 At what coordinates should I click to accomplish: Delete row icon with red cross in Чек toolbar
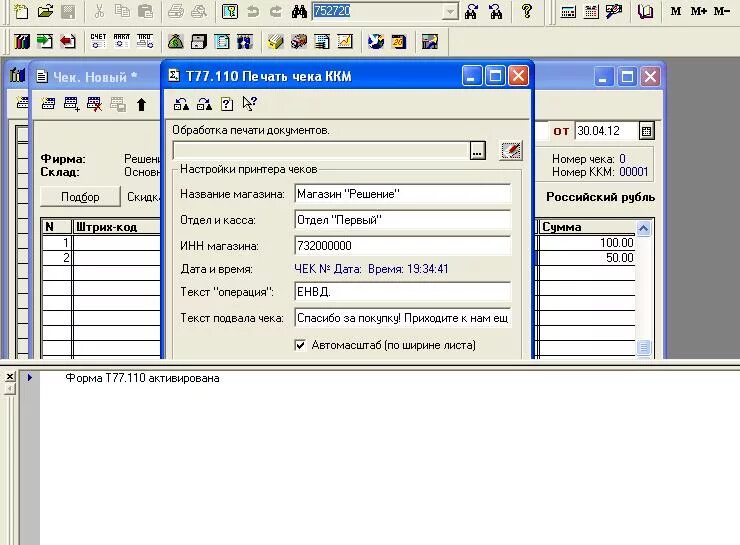click(94, 104)
